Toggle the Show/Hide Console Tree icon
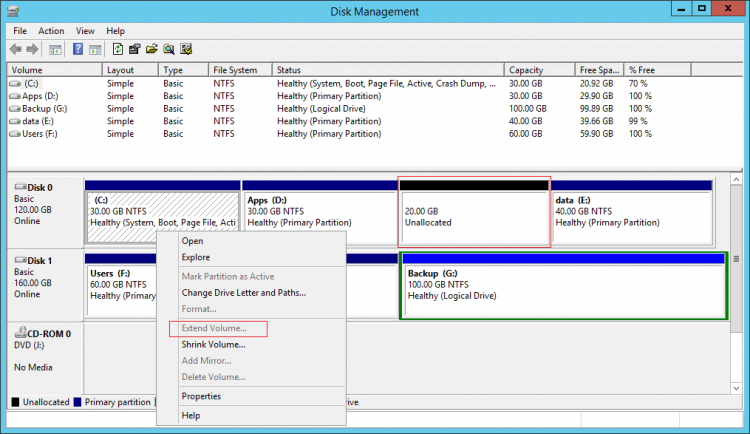 (55, 49)
